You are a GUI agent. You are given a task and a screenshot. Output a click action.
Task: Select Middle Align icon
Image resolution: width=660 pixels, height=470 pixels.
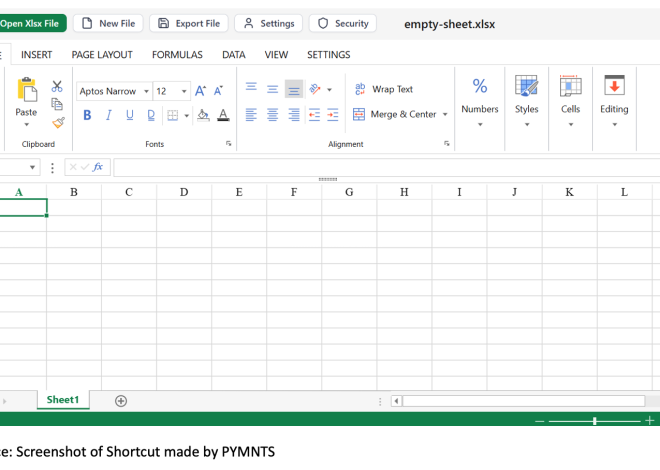click(x=272, y=89)
